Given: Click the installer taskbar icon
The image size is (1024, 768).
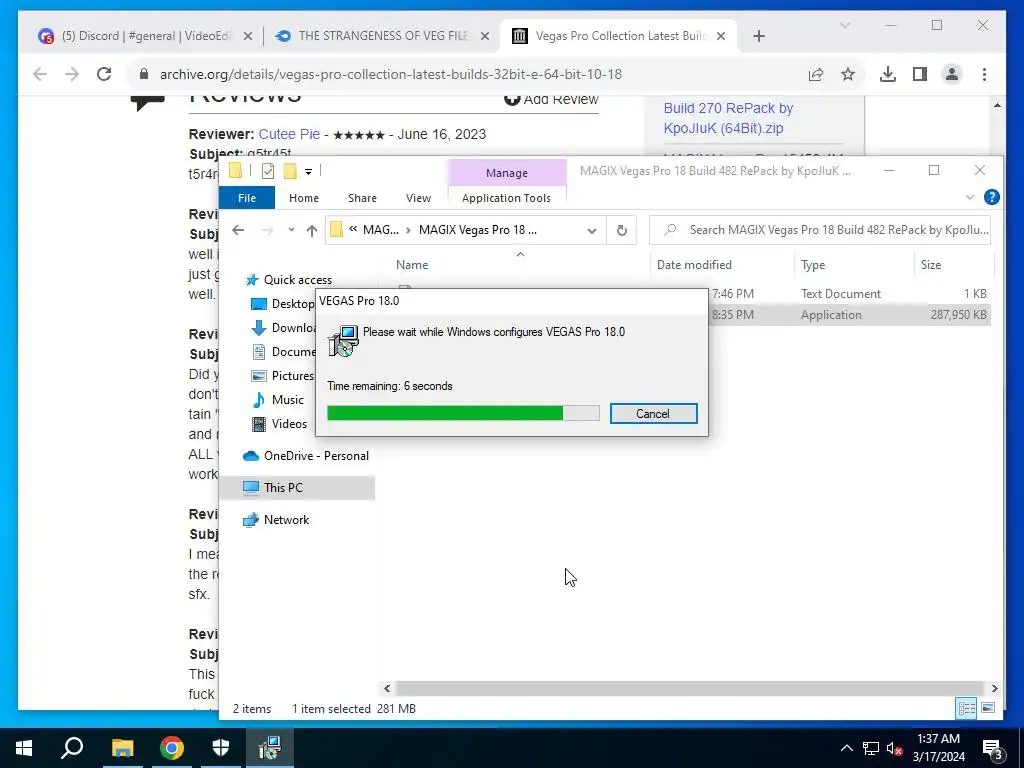Looking at the screenshot, I should click(x=270, y=748).
